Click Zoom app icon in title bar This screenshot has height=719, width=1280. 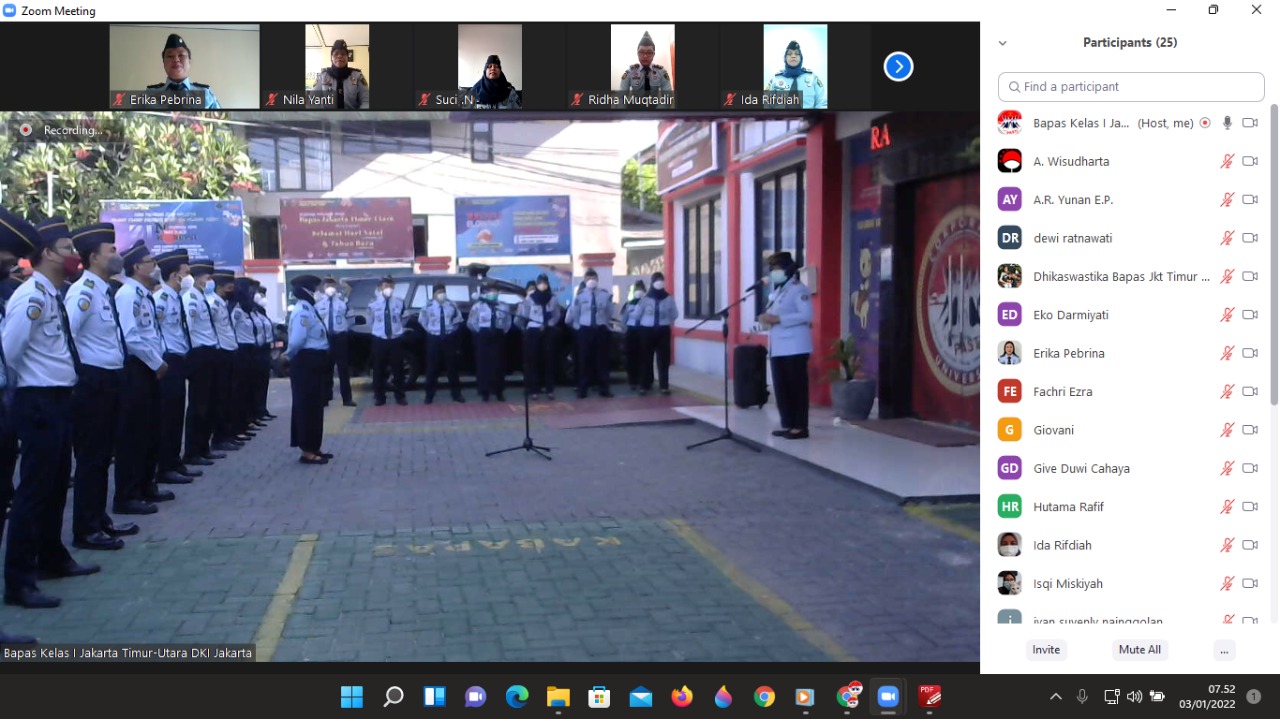click(x=10, y=10)
